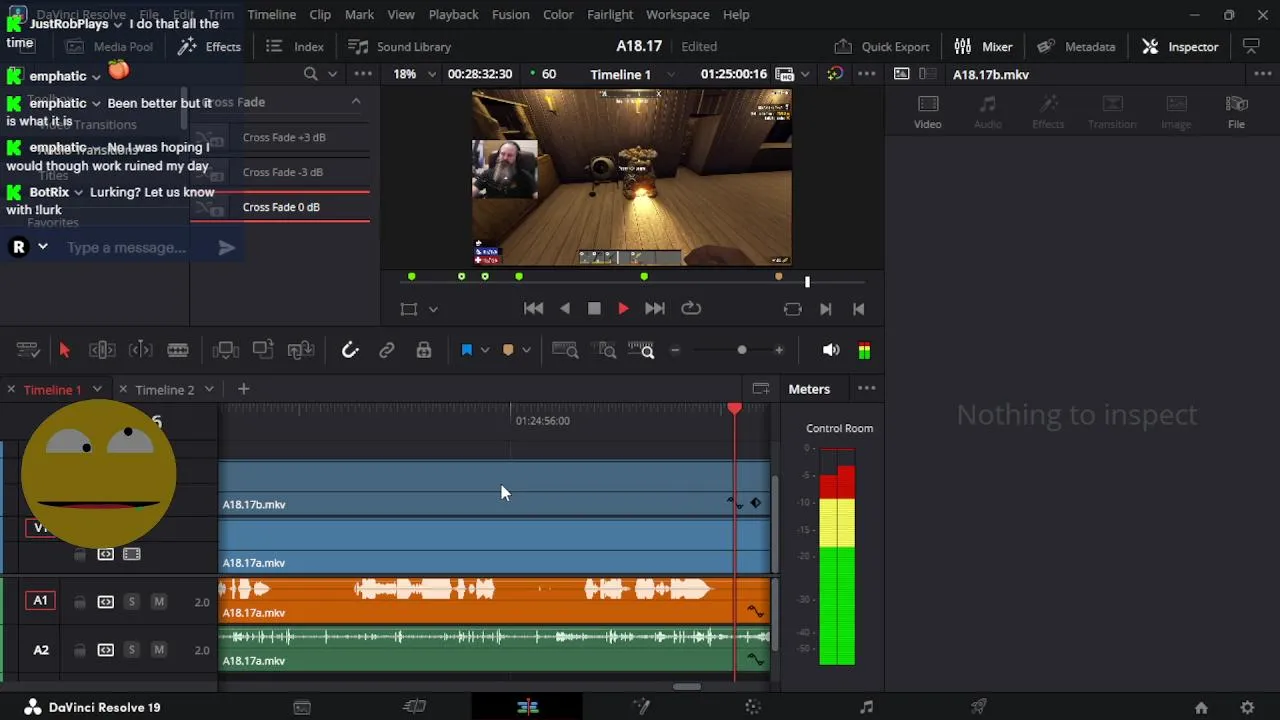Click Full Extent Zoom icon
This screenshot has height=720, width=1280.
[565, 350]
